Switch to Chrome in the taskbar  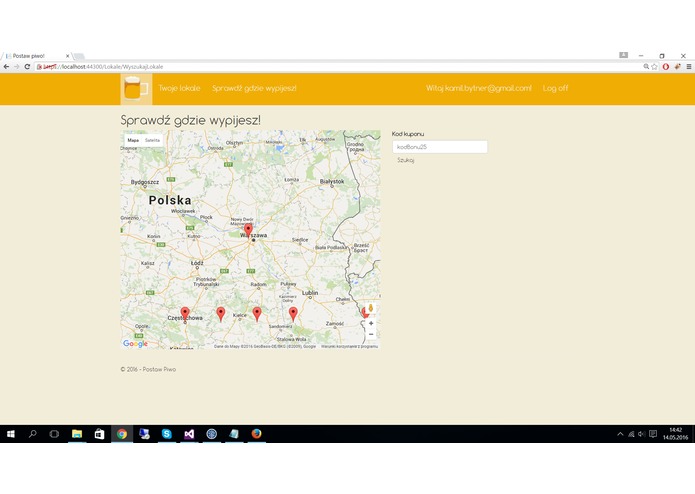tap(122, 434)
